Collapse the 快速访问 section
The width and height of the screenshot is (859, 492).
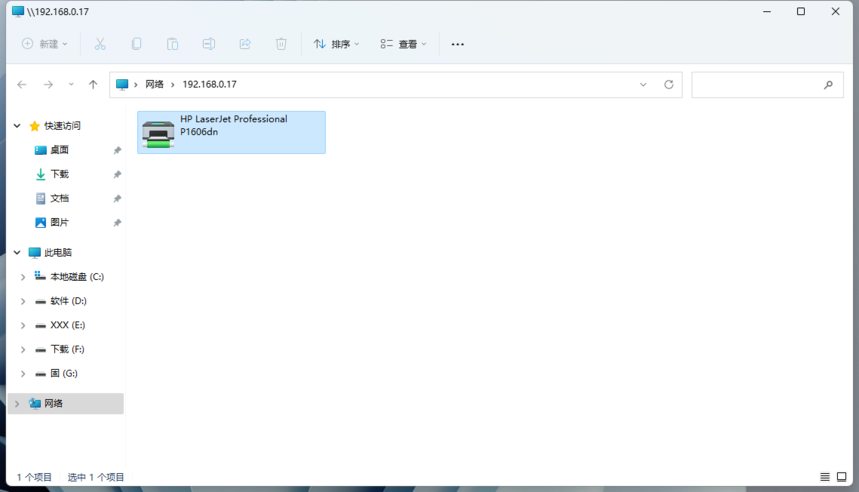pyautogui.click(x=17, y=126)
